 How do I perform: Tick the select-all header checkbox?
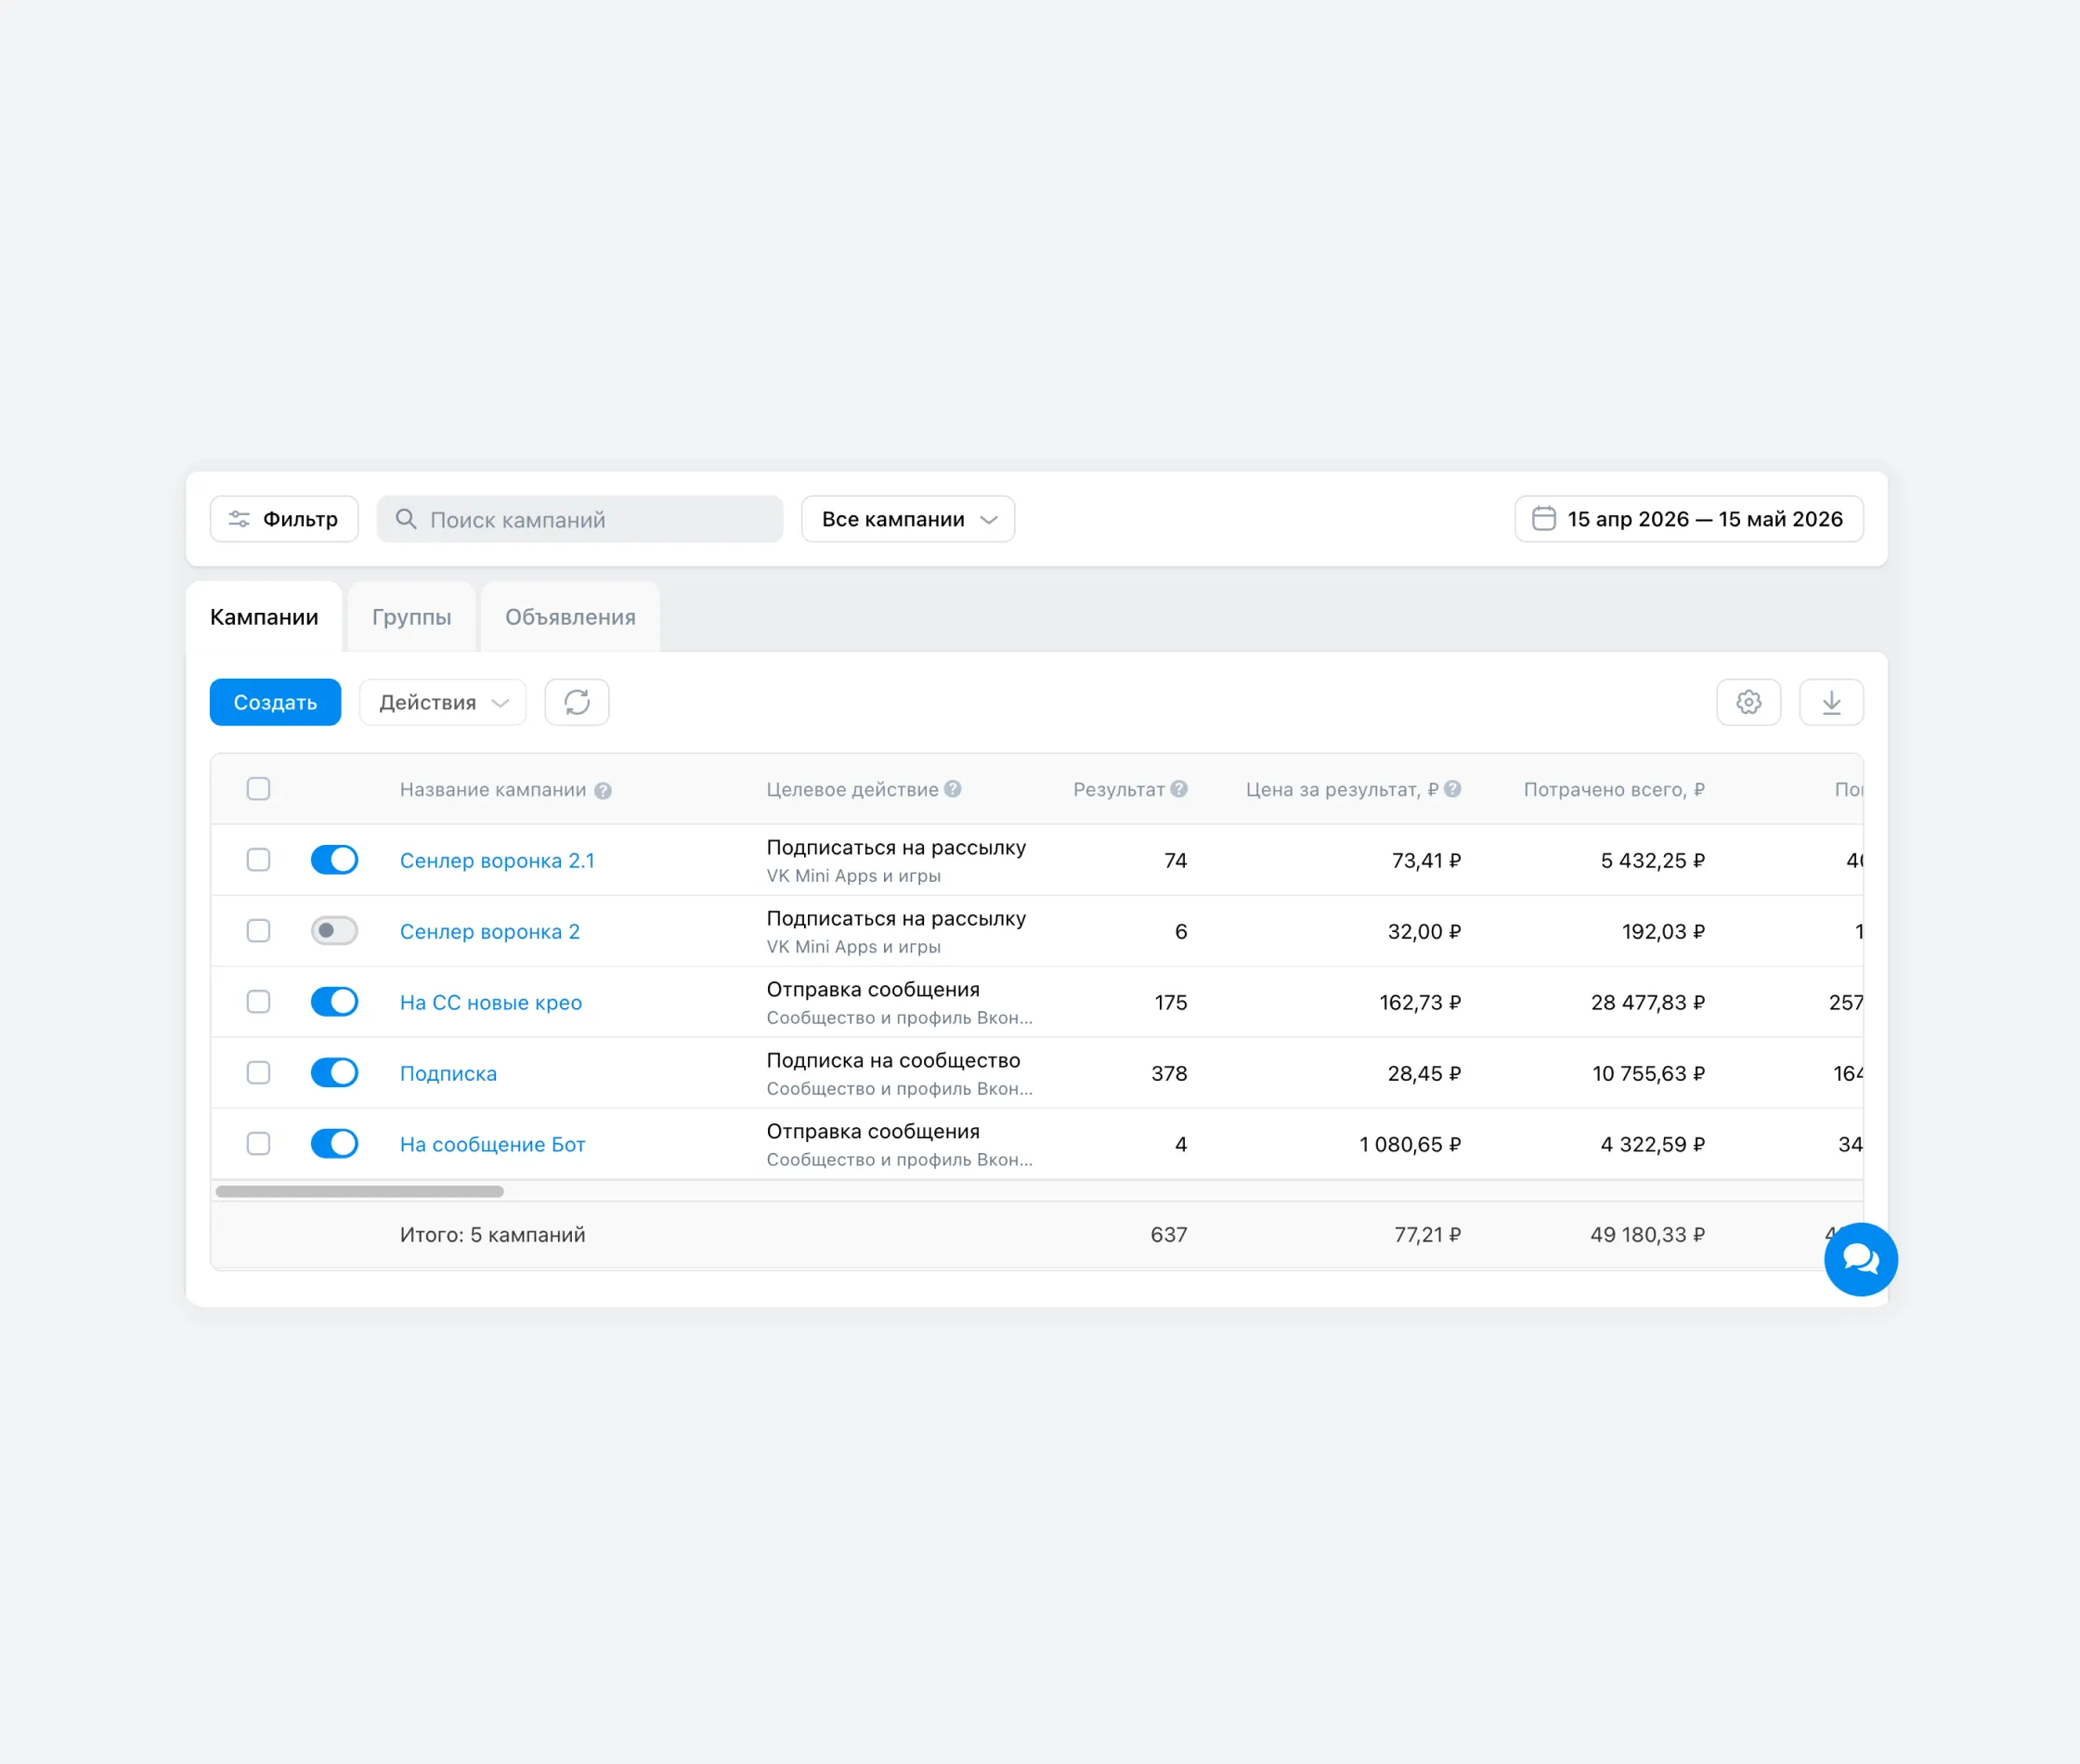tap(258, 789)
